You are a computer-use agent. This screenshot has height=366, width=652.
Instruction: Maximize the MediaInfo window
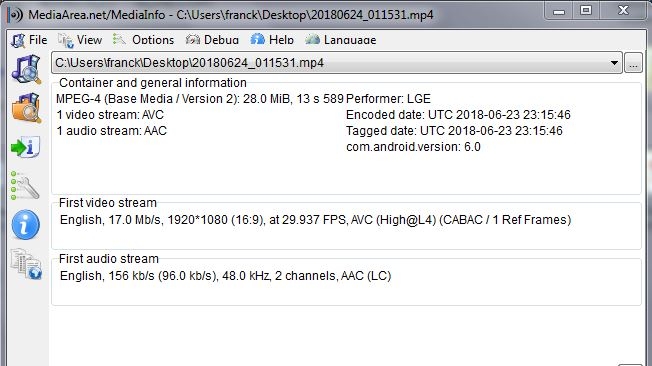[x=586, y=10]
